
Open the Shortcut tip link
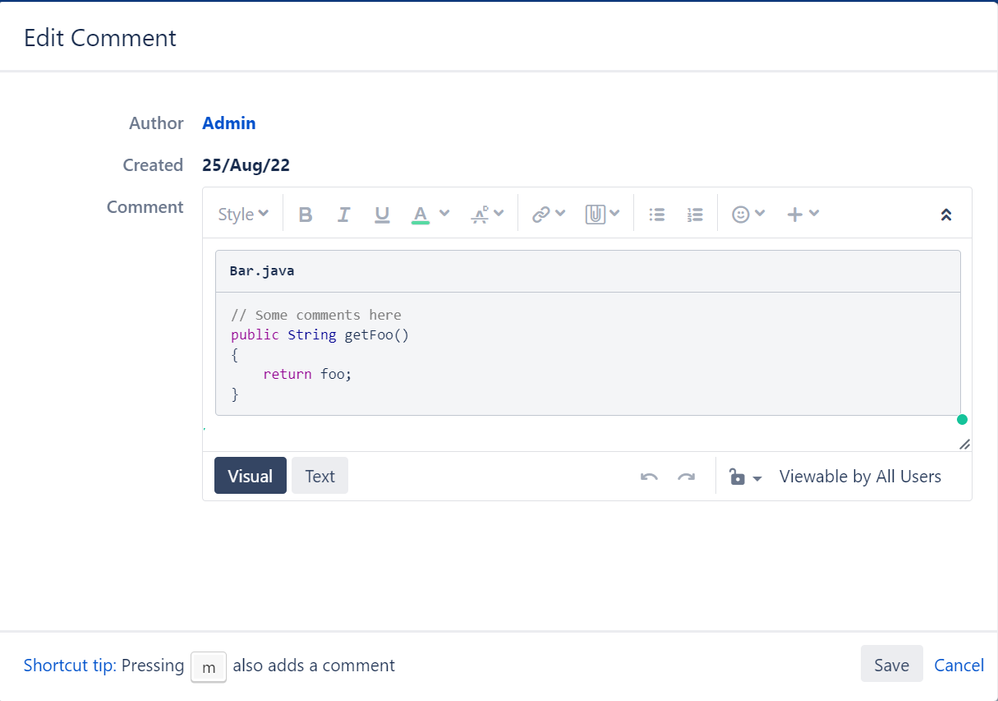[x=70, y=665]
